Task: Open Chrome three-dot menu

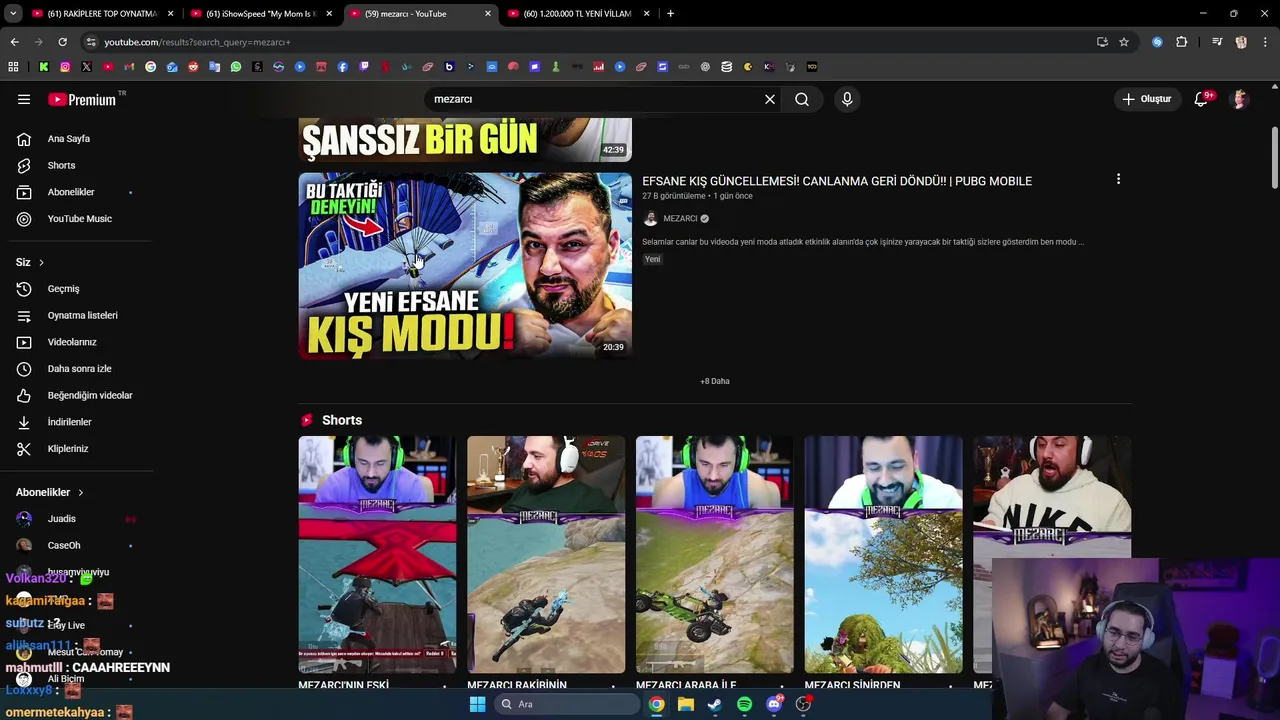Action: pos(1266,42)
